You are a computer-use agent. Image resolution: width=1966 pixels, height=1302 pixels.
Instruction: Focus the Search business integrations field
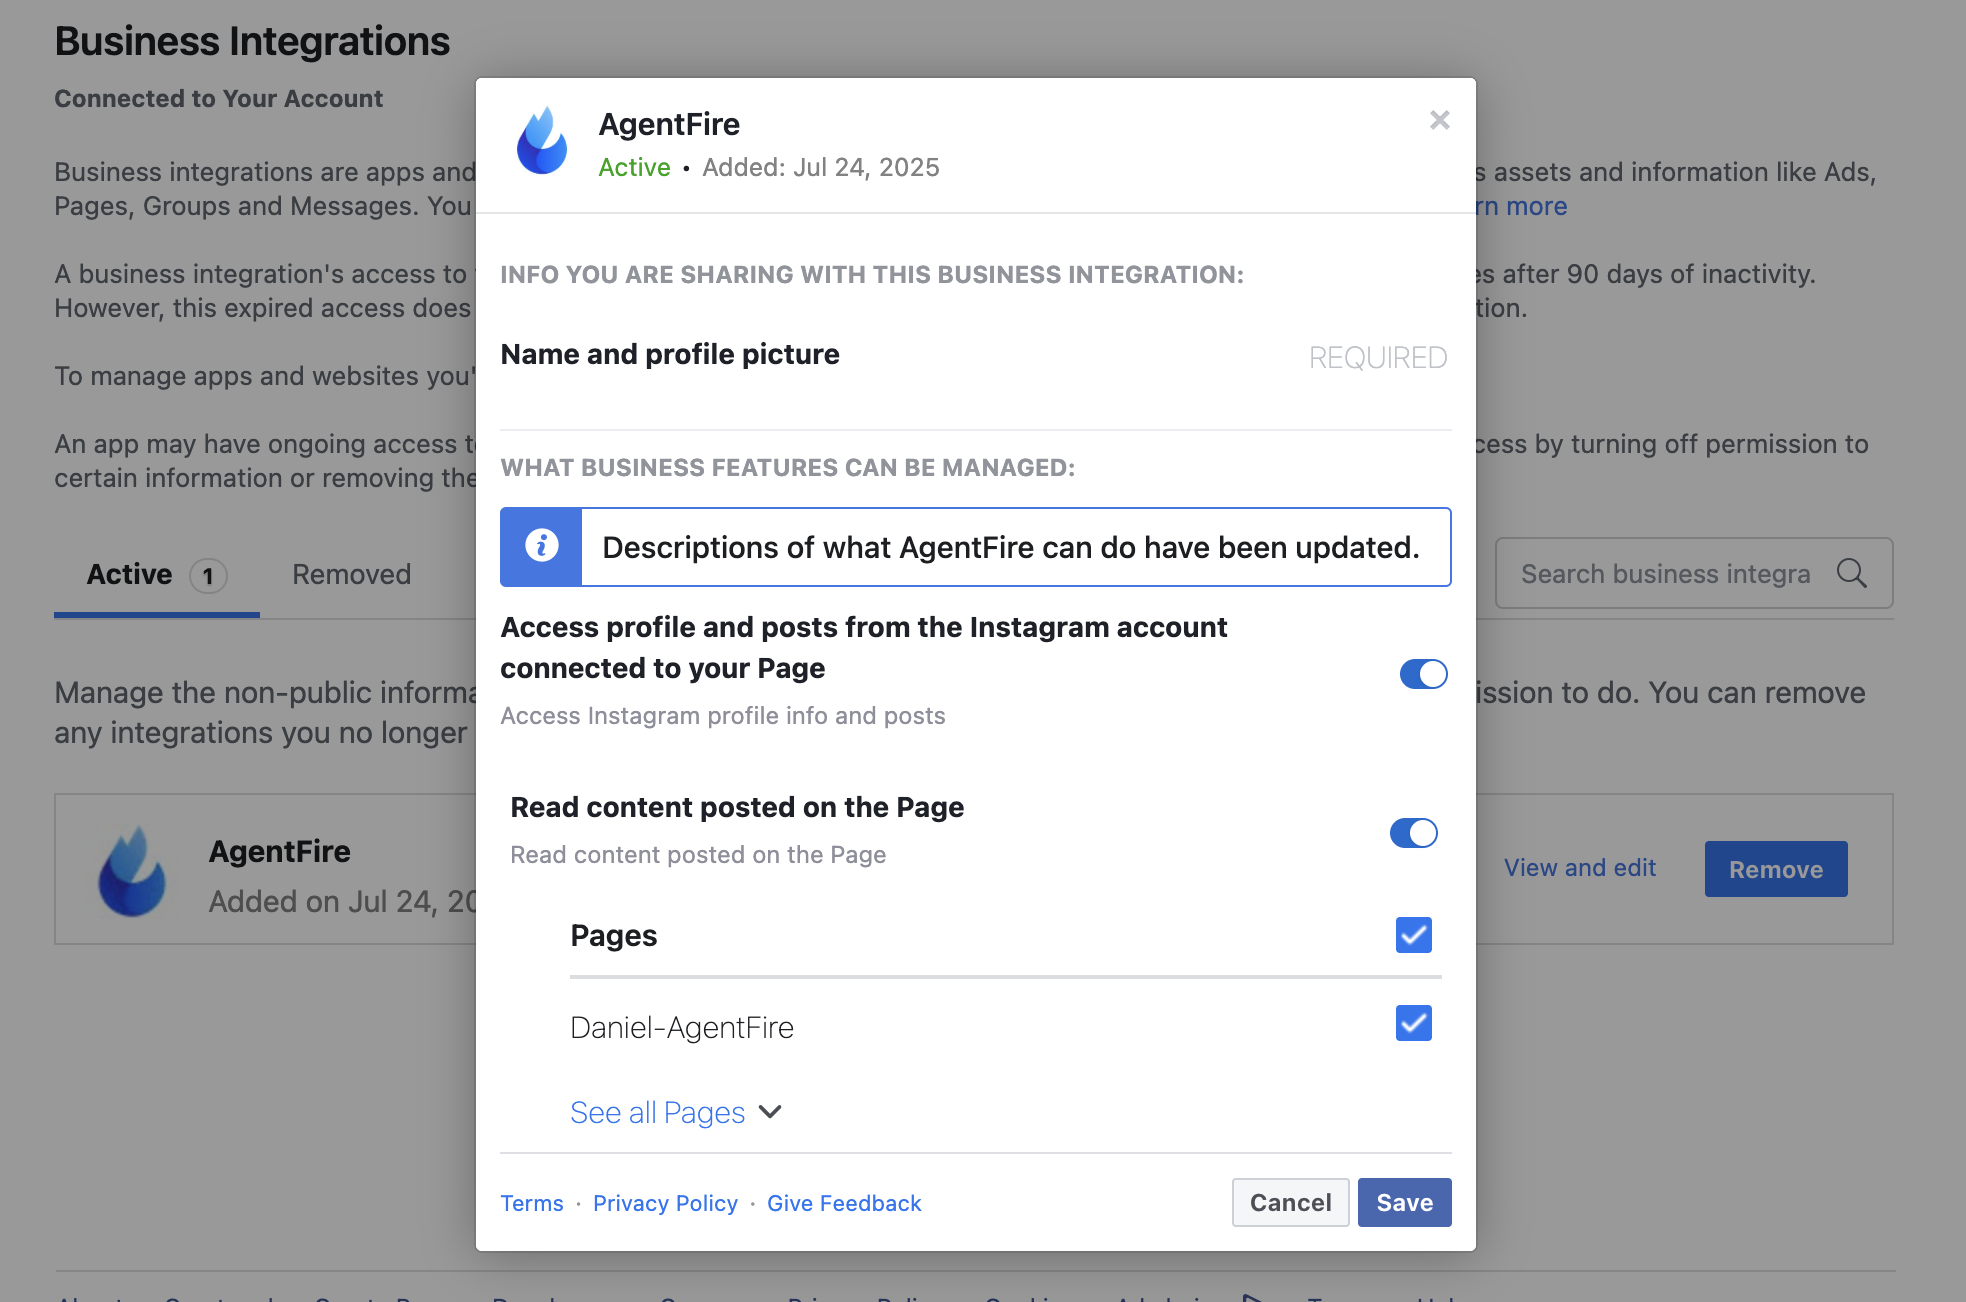pos(1694,573)
